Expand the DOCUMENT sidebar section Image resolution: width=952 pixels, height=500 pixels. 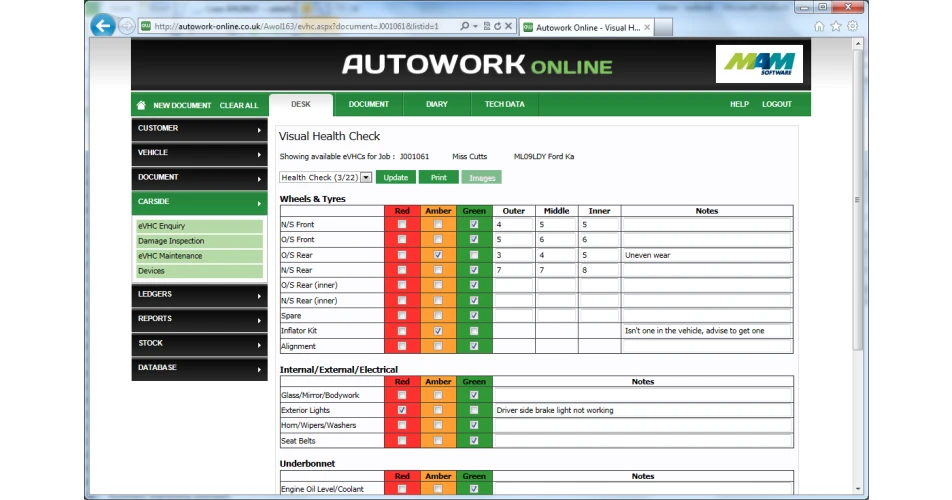point(199,178)
